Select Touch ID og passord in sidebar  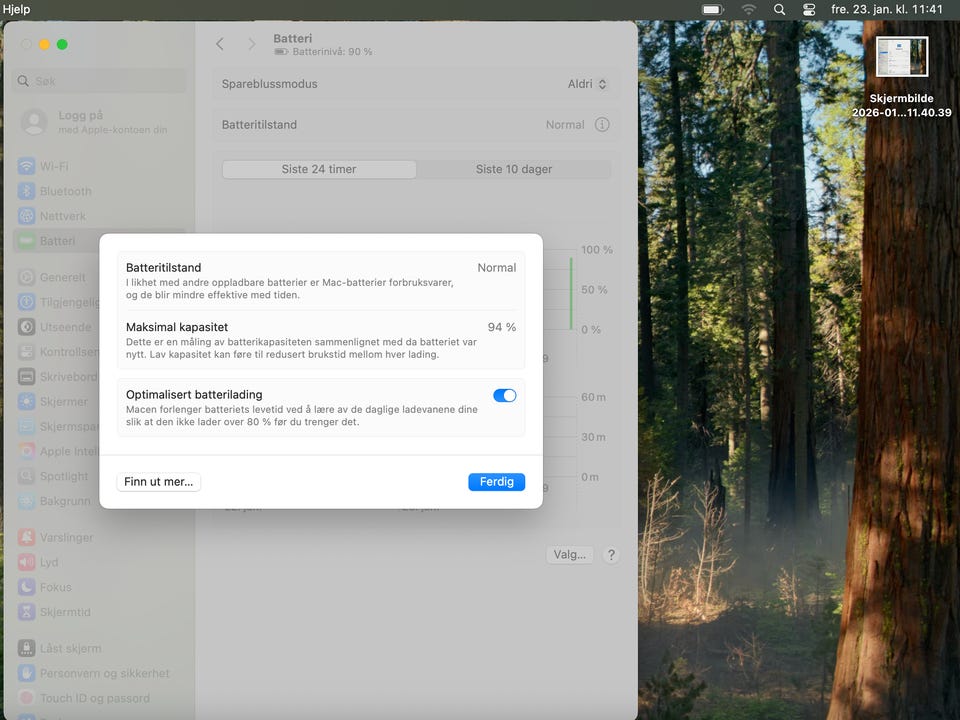click(99, 698)
